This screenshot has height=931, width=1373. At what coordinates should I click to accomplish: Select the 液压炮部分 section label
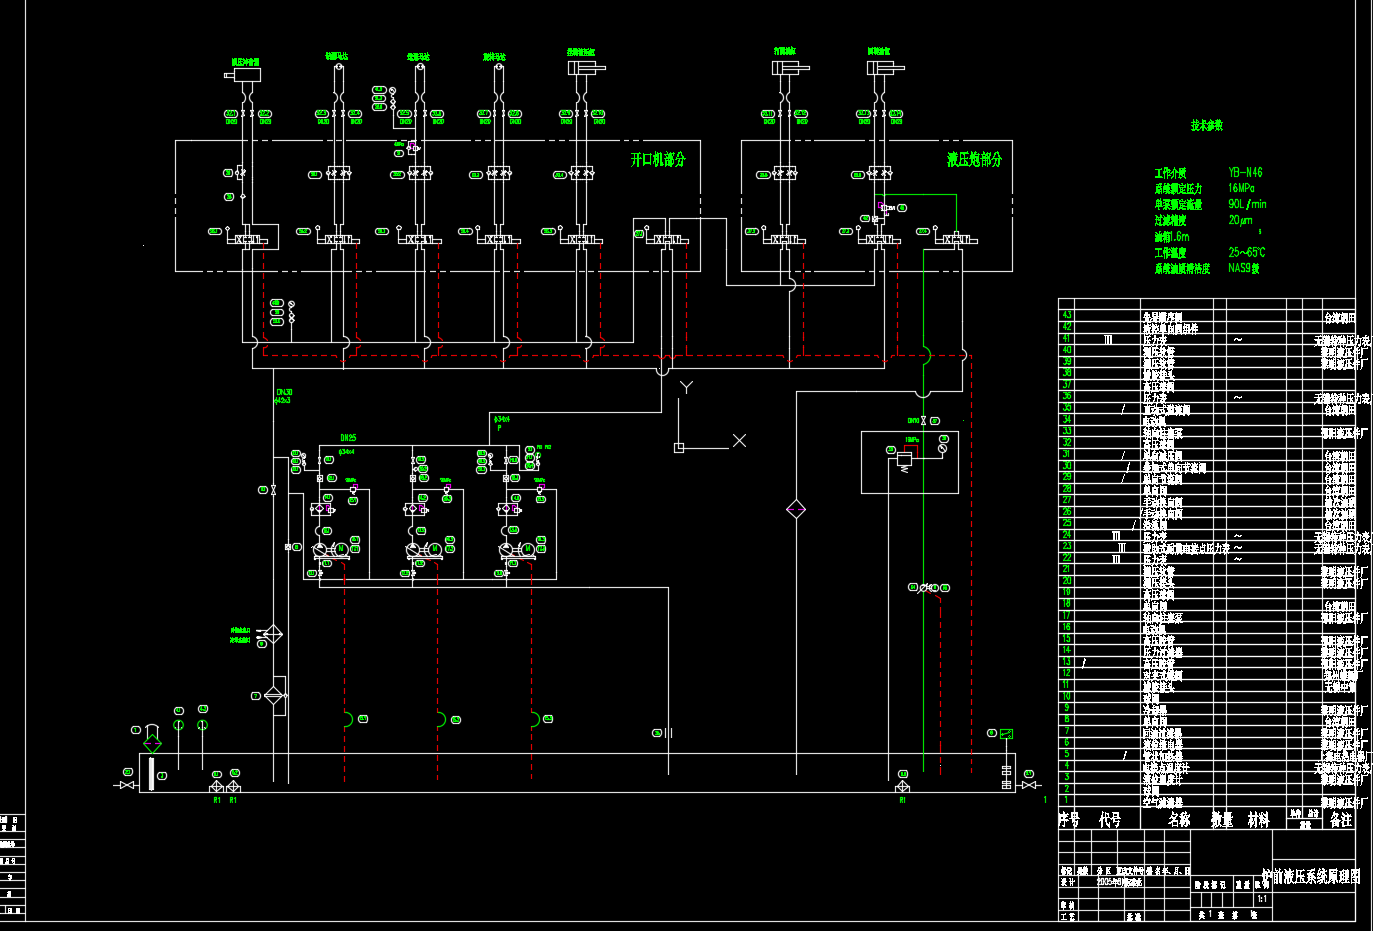(973, 159)
